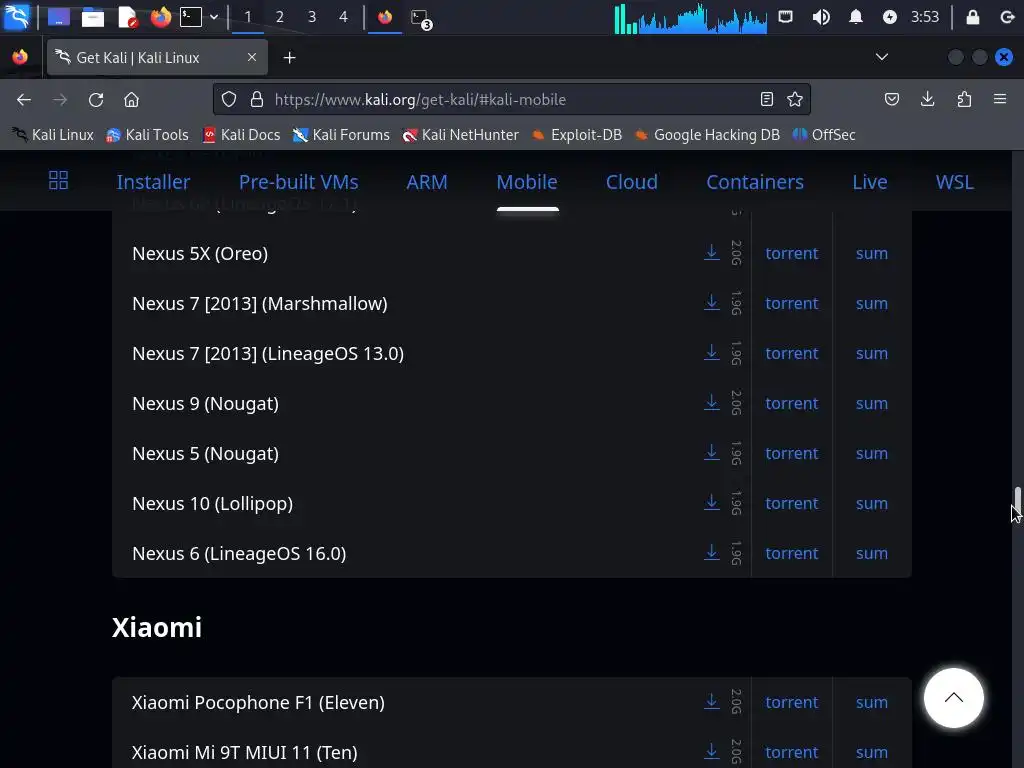Switch to workspace 2

(280, 17)
